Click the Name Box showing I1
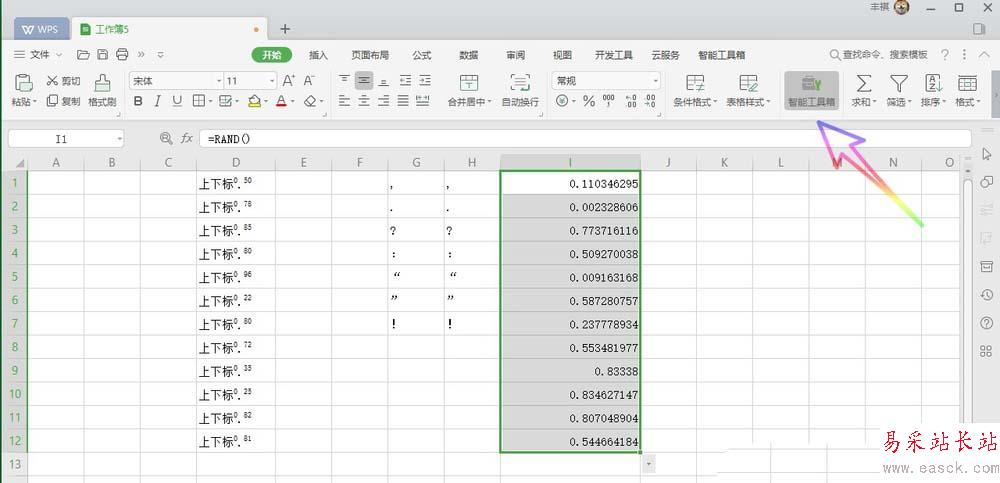 tap(66, 138)
